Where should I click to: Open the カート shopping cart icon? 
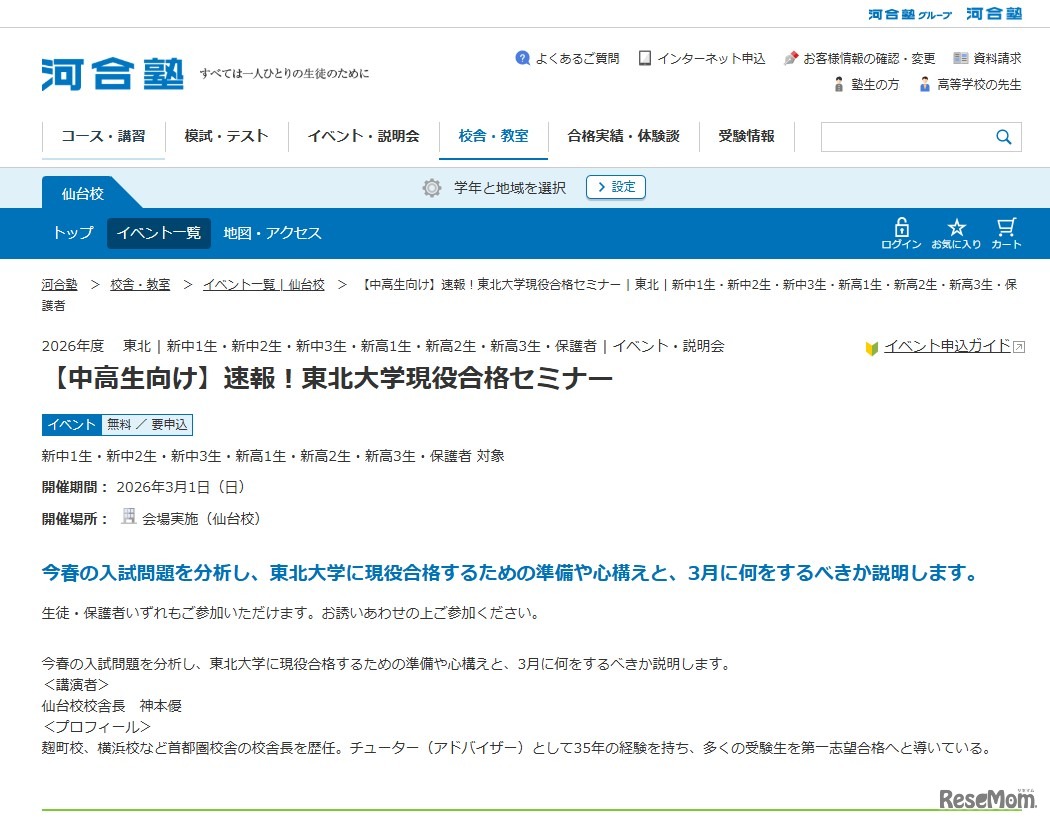click(x=1006, y=228)
